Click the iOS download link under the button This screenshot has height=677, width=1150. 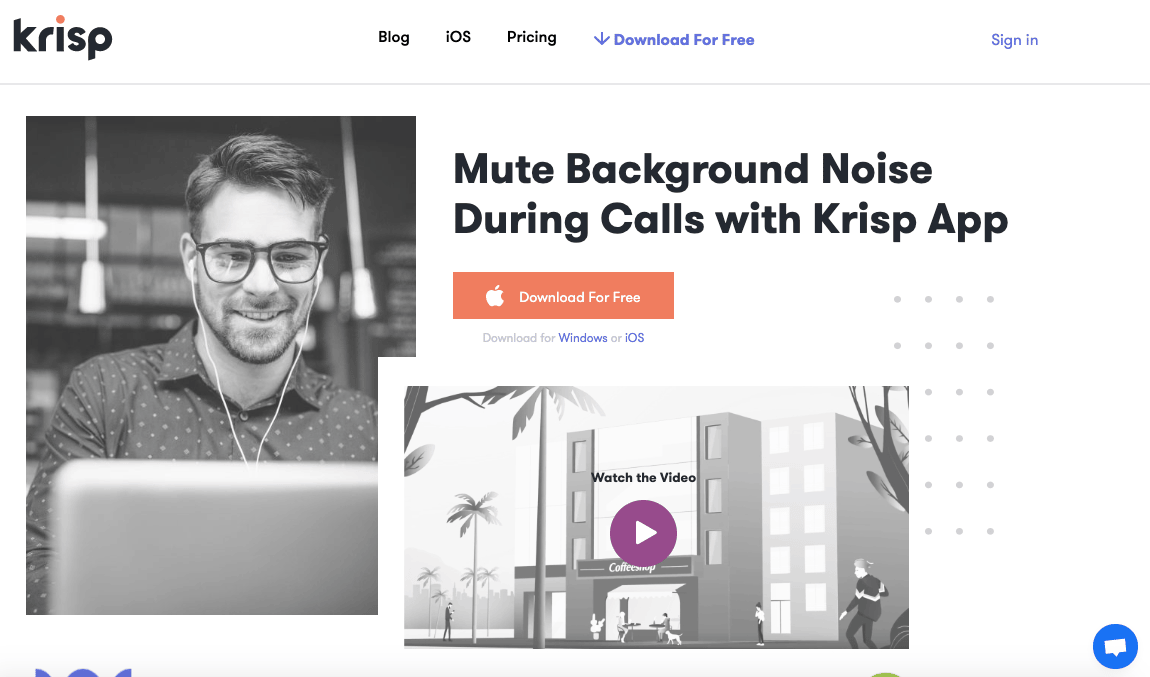(x=634, y=338)
